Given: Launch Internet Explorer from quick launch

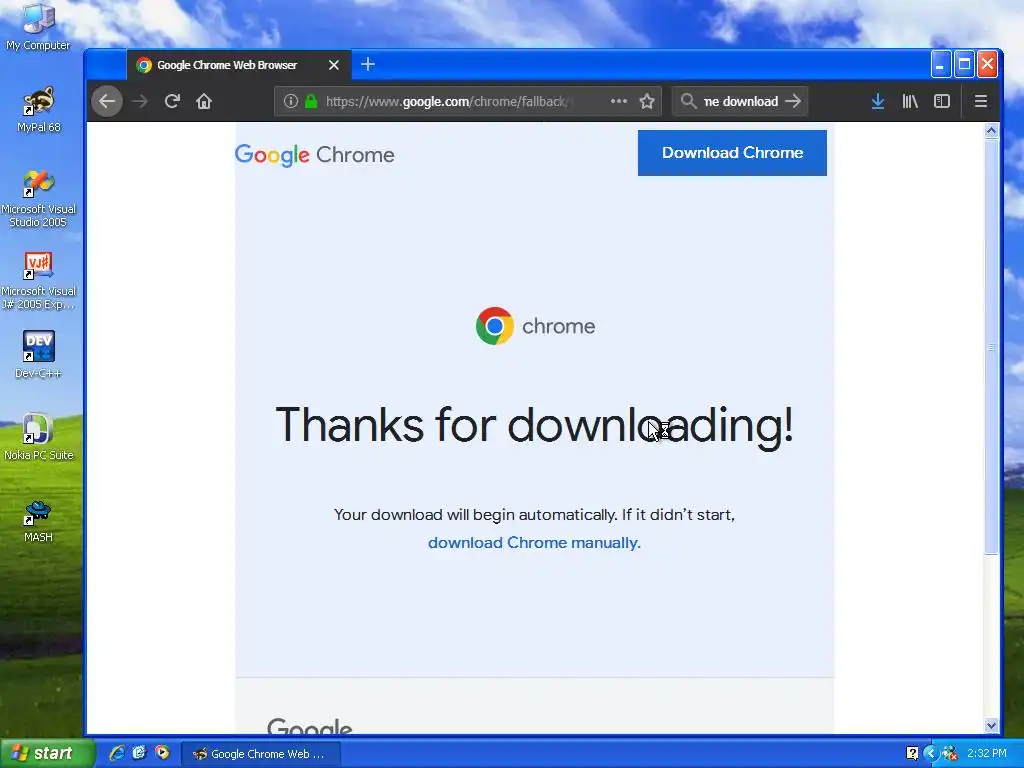Looking at the screenshot, I should click(x=117, y=753).
